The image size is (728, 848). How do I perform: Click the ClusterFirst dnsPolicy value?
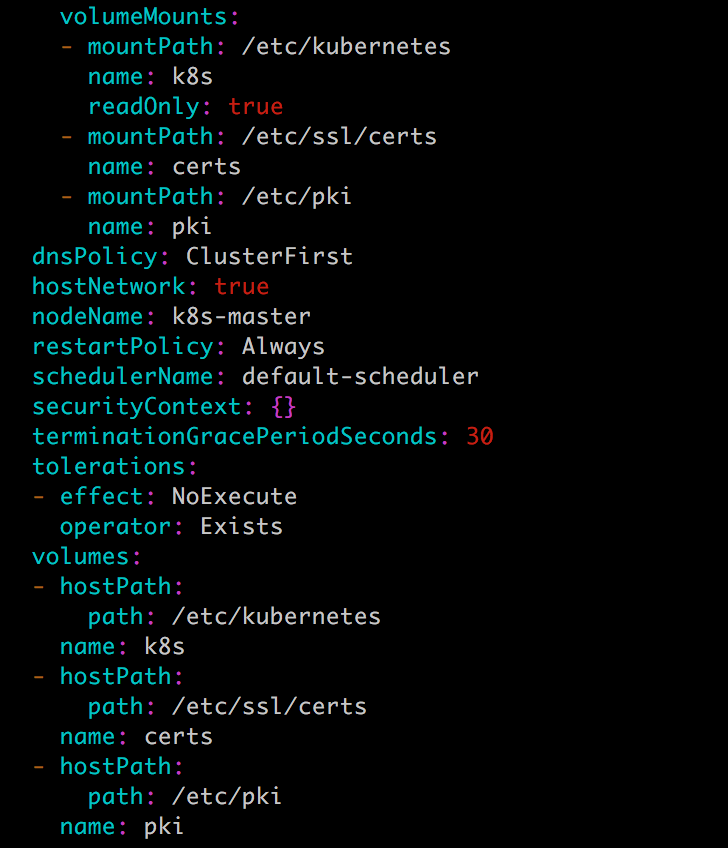pyautogui.click(x=269, y=256)
